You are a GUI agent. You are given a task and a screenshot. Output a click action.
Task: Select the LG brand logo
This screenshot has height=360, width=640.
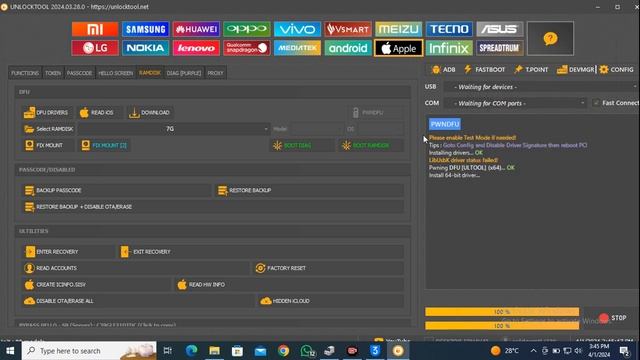tap(95, 48)
